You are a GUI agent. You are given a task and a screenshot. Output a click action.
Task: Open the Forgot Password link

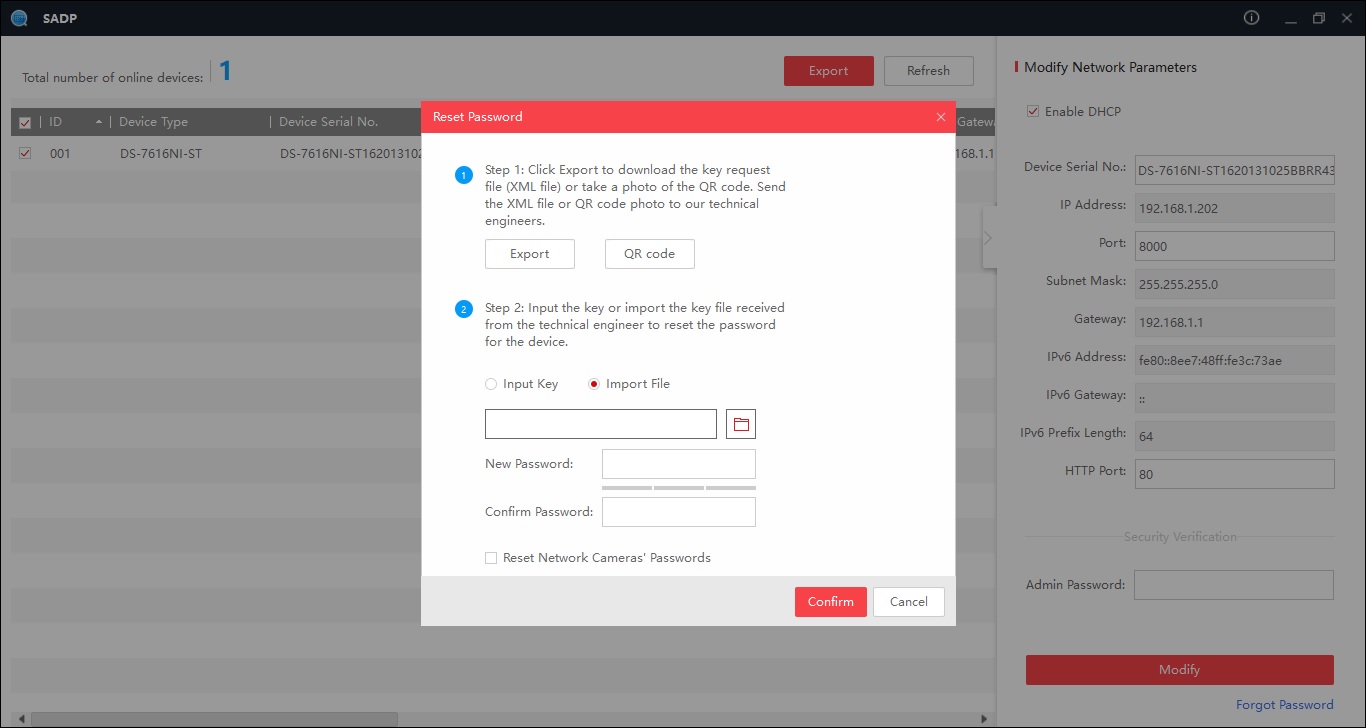tap(1284, 705)
